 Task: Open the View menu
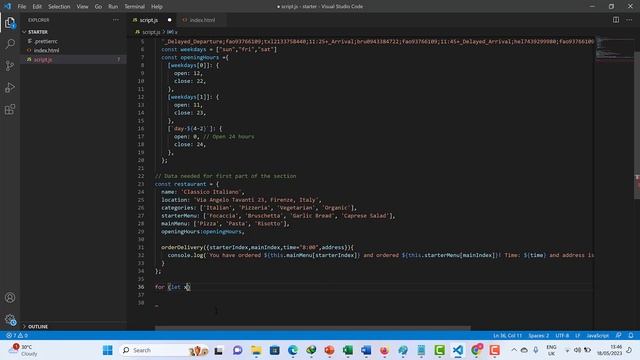pyautogui.click(x=82, y=7)
